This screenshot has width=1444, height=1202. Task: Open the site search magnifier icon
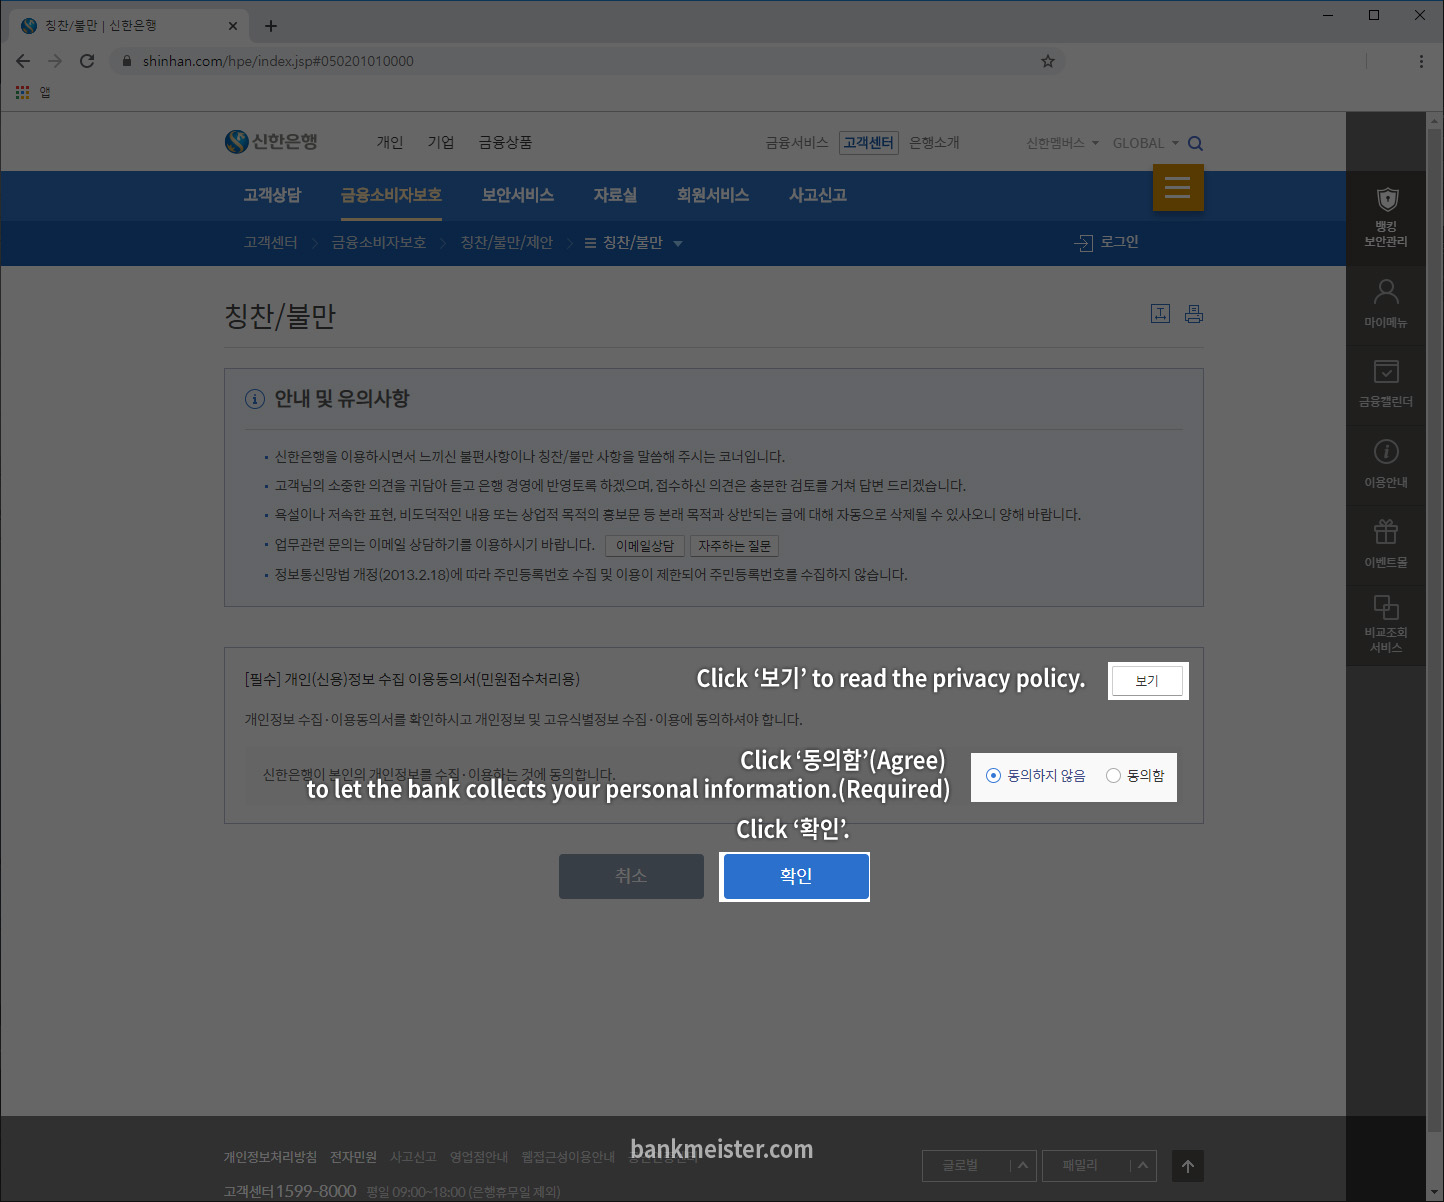click(x=1195, y=143)
